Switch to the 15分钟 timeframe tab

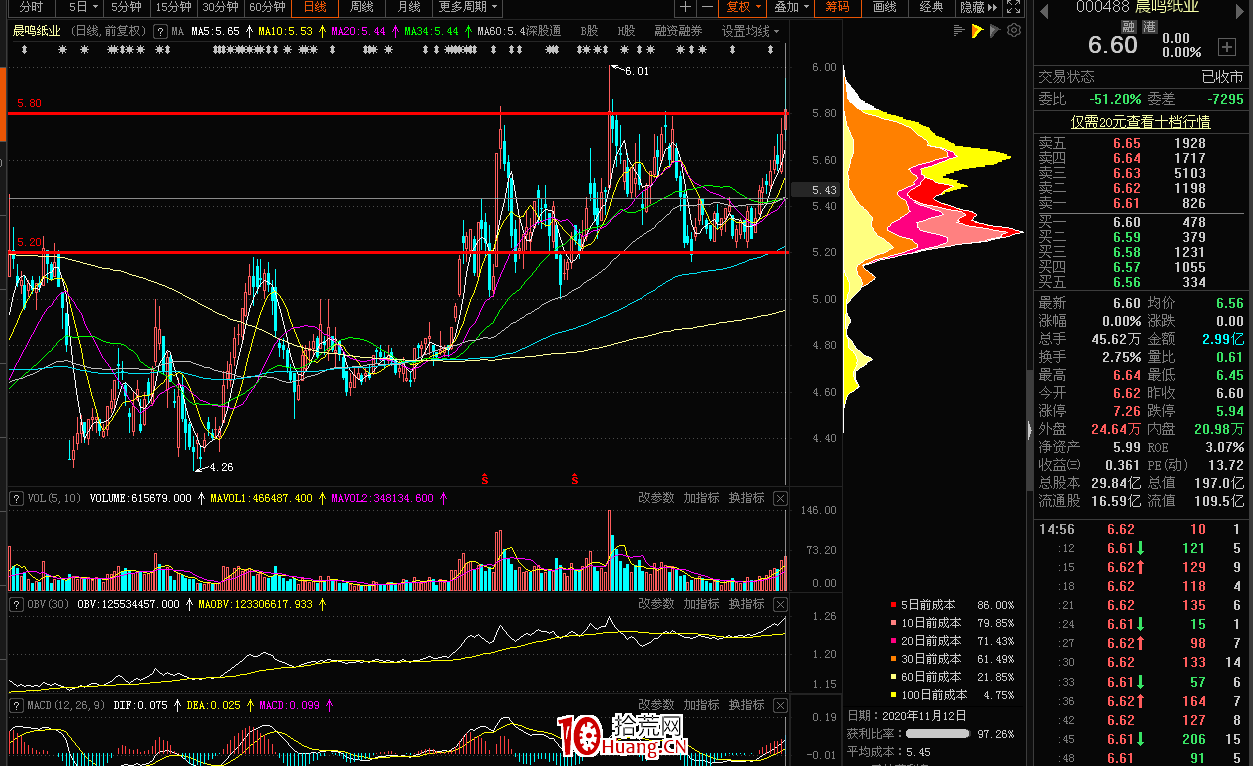[x=174, y=7]
